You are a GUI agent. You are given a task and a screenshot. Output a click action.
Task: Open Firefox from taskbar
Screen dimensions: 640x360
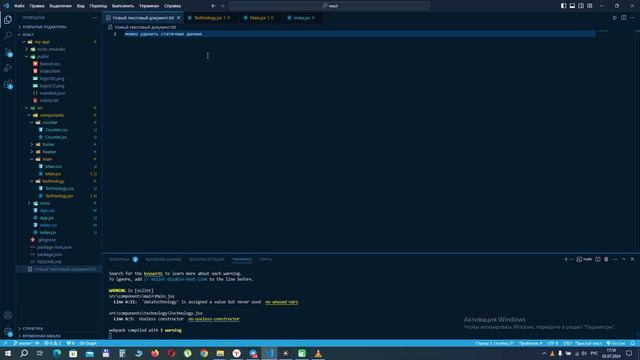(x=155, y=353)
